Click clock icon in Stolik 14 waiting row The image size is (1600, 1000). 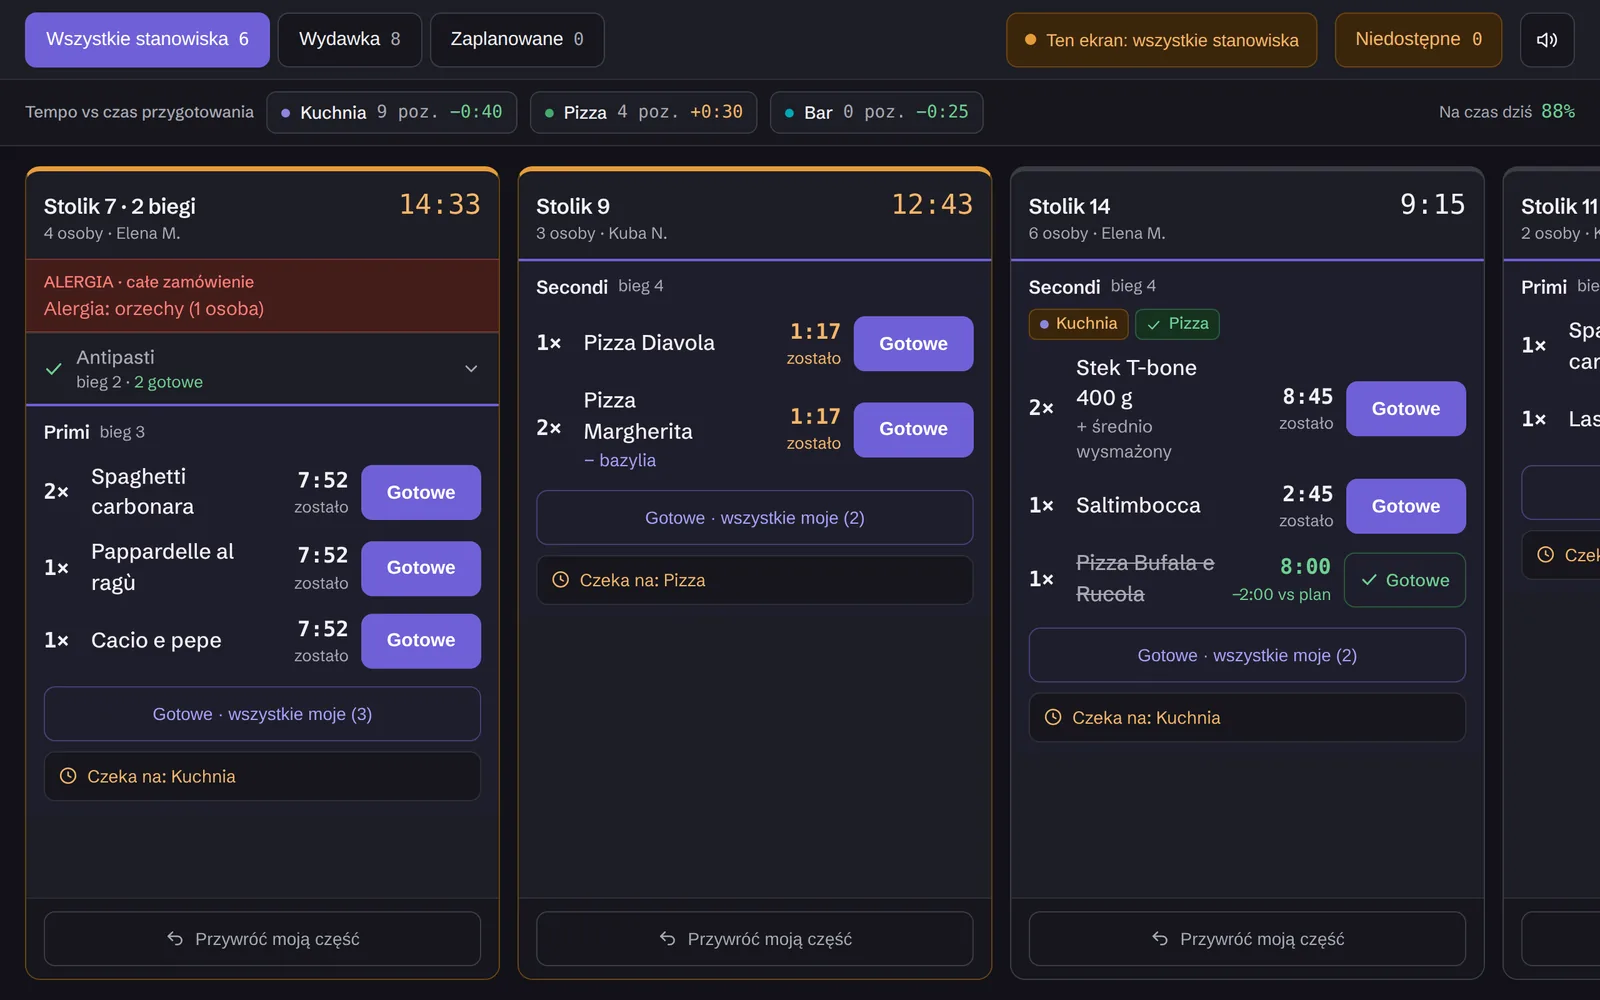1053,717
